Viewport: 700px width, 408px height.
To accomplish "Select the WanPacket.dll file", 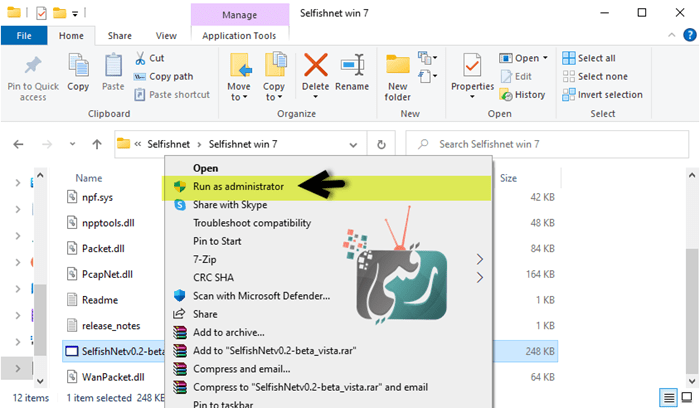I will [x=112, y=377].
